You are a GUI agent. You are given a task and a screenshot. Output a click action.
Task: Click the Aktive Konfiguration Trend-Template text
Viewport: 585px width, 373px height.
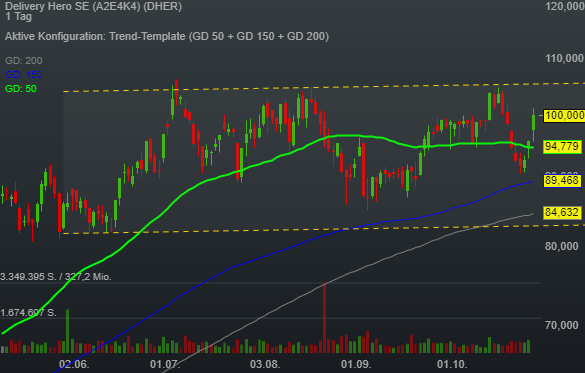coord(167,36)
